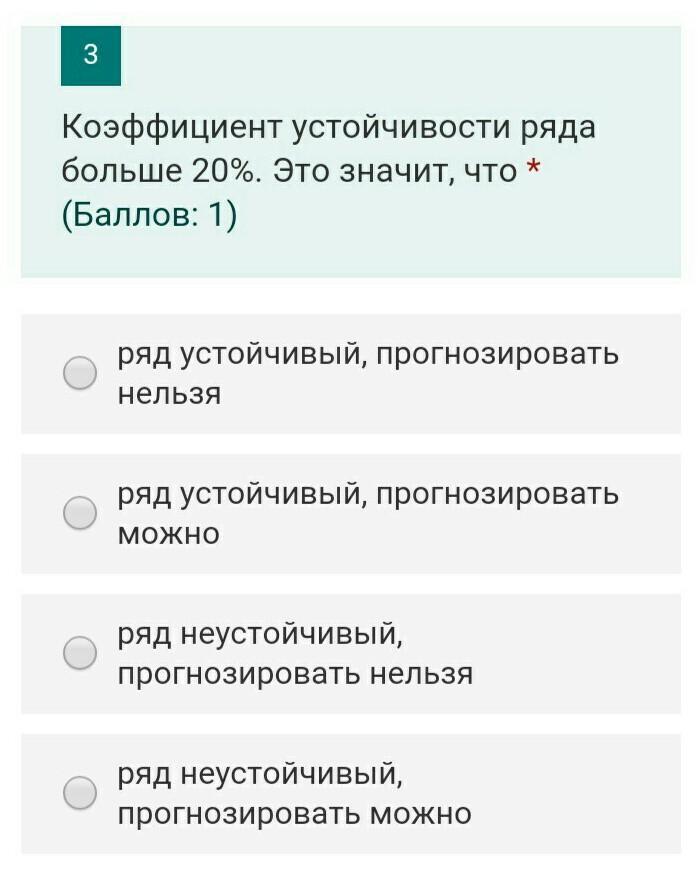This screenshot has height=894, width=698.
Task: Click the question number 3 badge
Action: (91, 56)
